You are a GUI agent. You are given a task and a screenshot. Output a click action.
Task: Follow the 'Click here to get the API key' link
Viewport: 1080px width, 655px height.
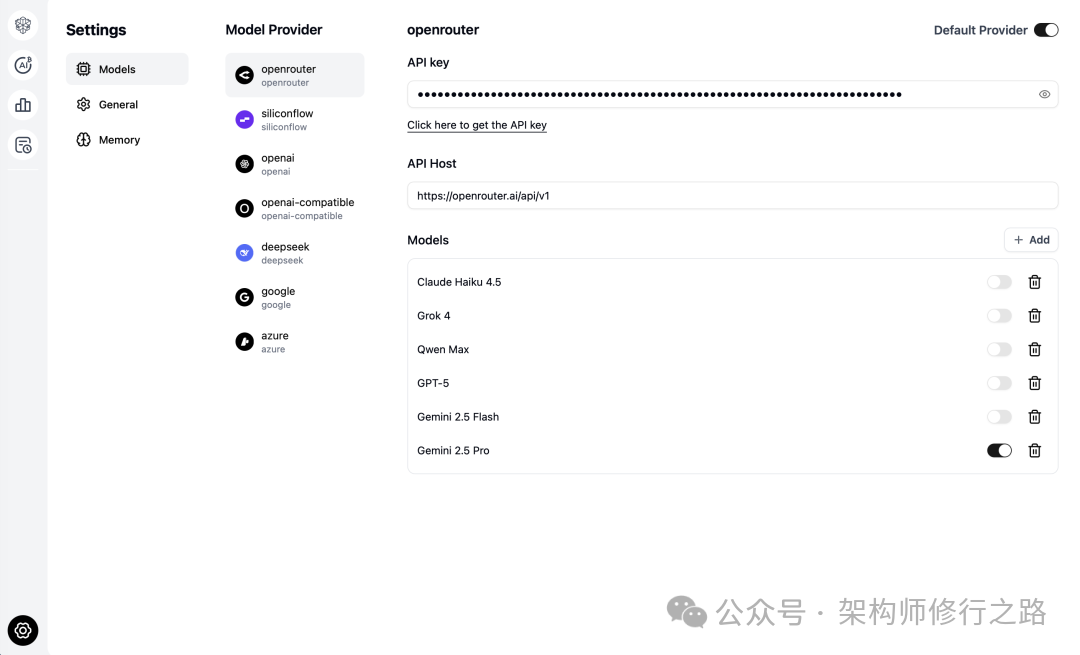pyautogui.click(x=477, y=126)
